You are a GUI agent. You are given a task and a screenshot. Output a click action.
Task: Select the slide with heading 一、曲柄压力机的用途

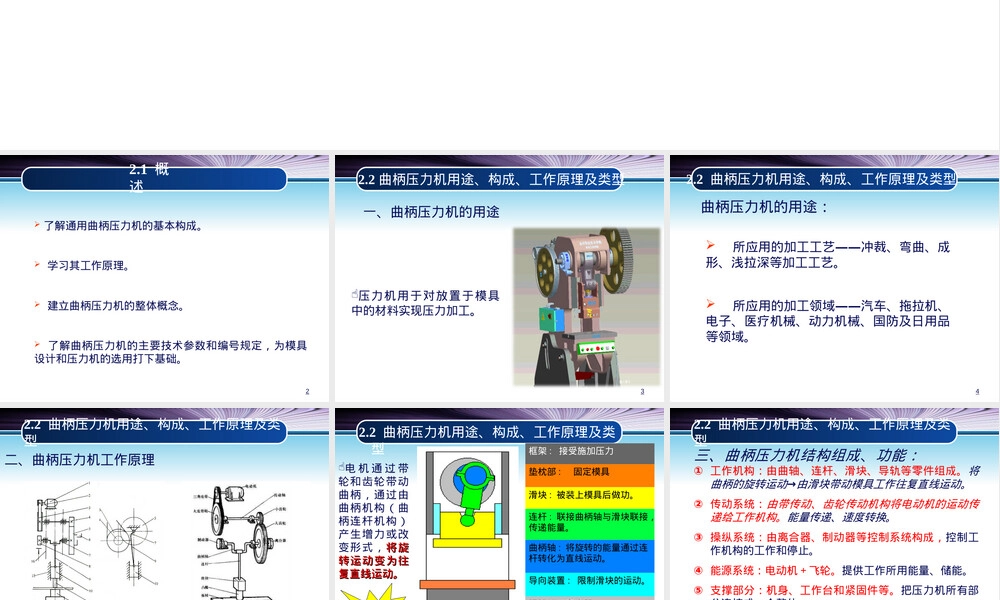tap(499, 278)
